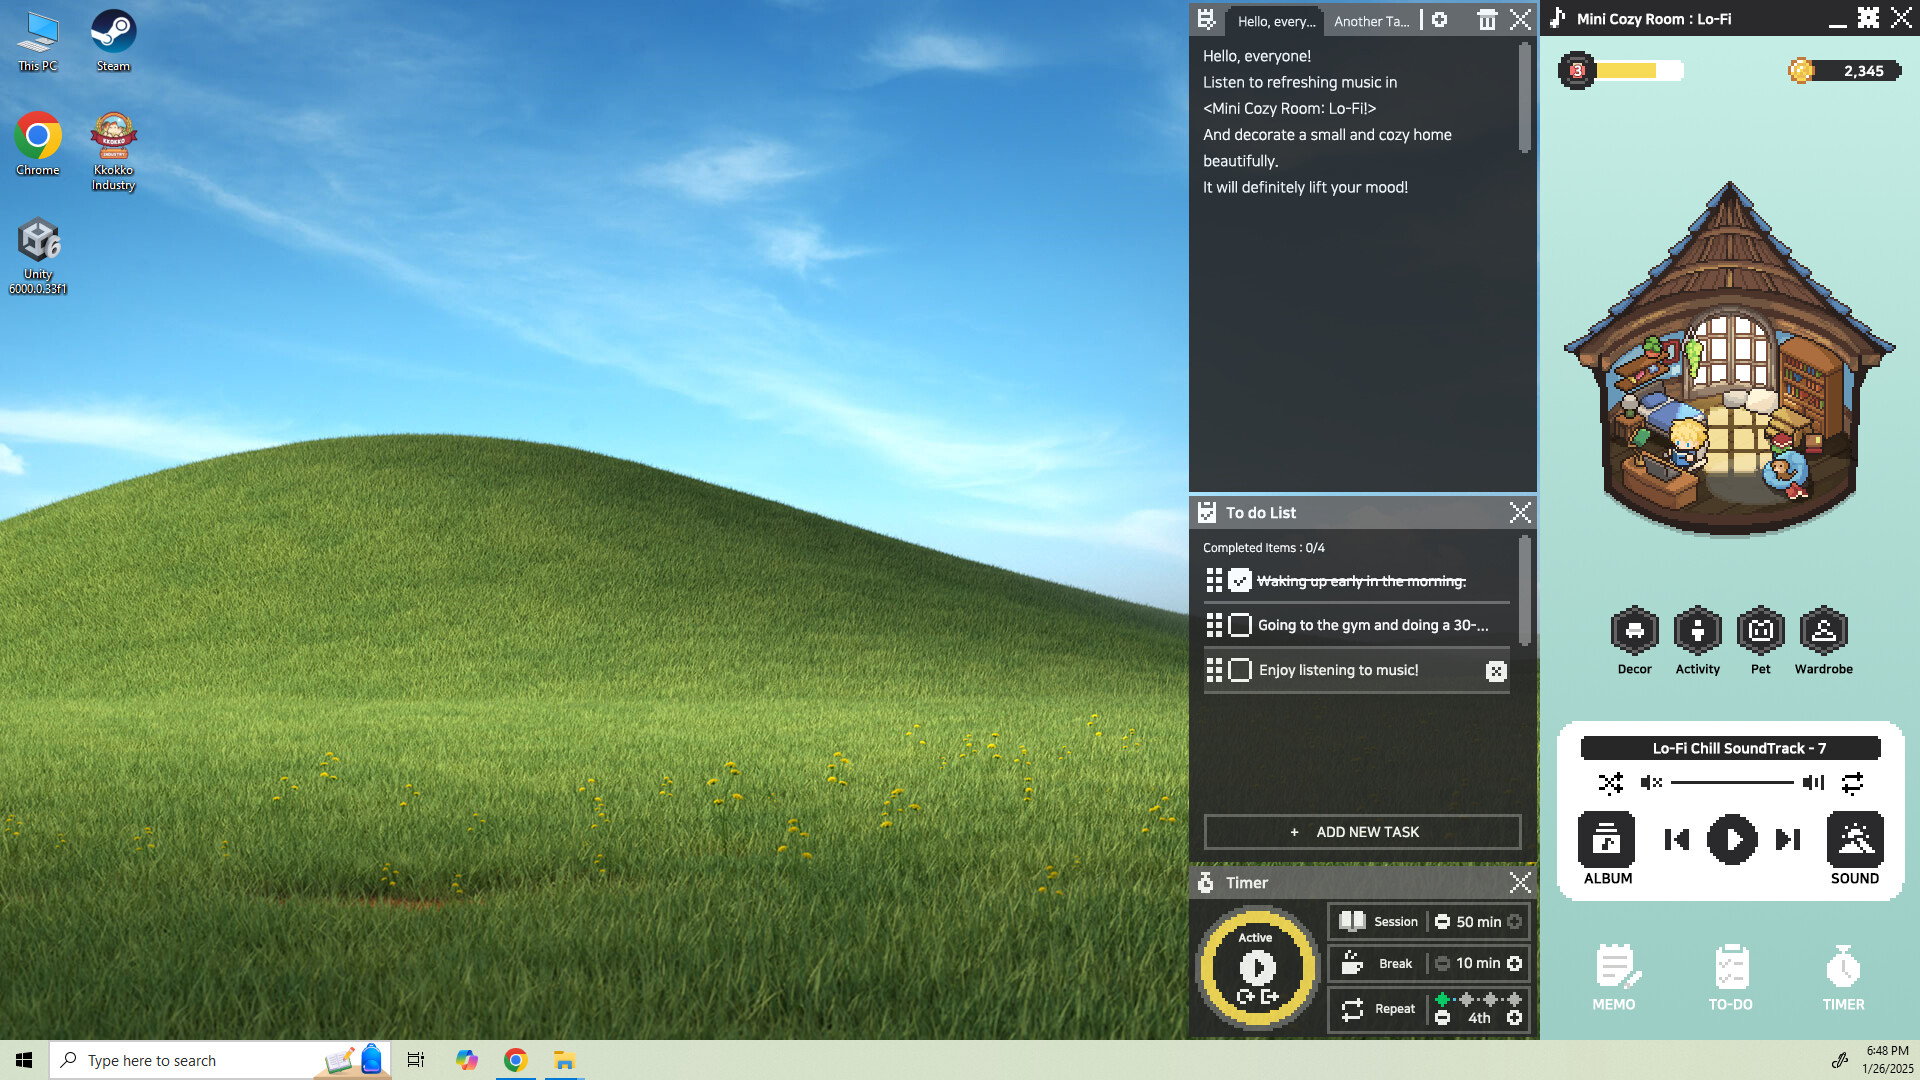Close the Timer panel
This screenshot has width=1920, height=1080.
coord(1520,882)
